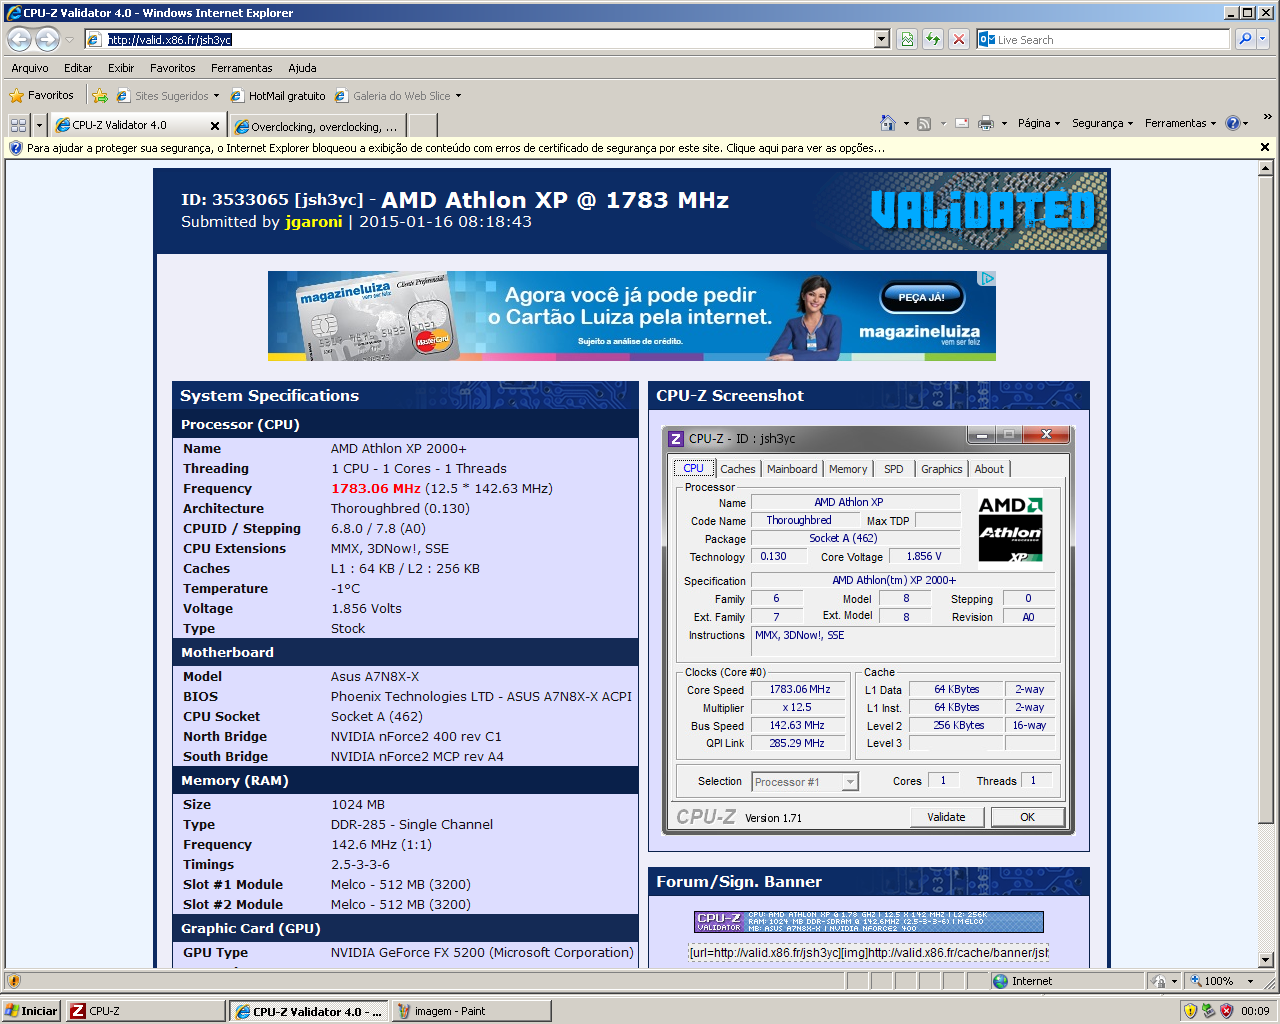
Task: Open Favoritos in the menu bar
Action: (173, 68)
